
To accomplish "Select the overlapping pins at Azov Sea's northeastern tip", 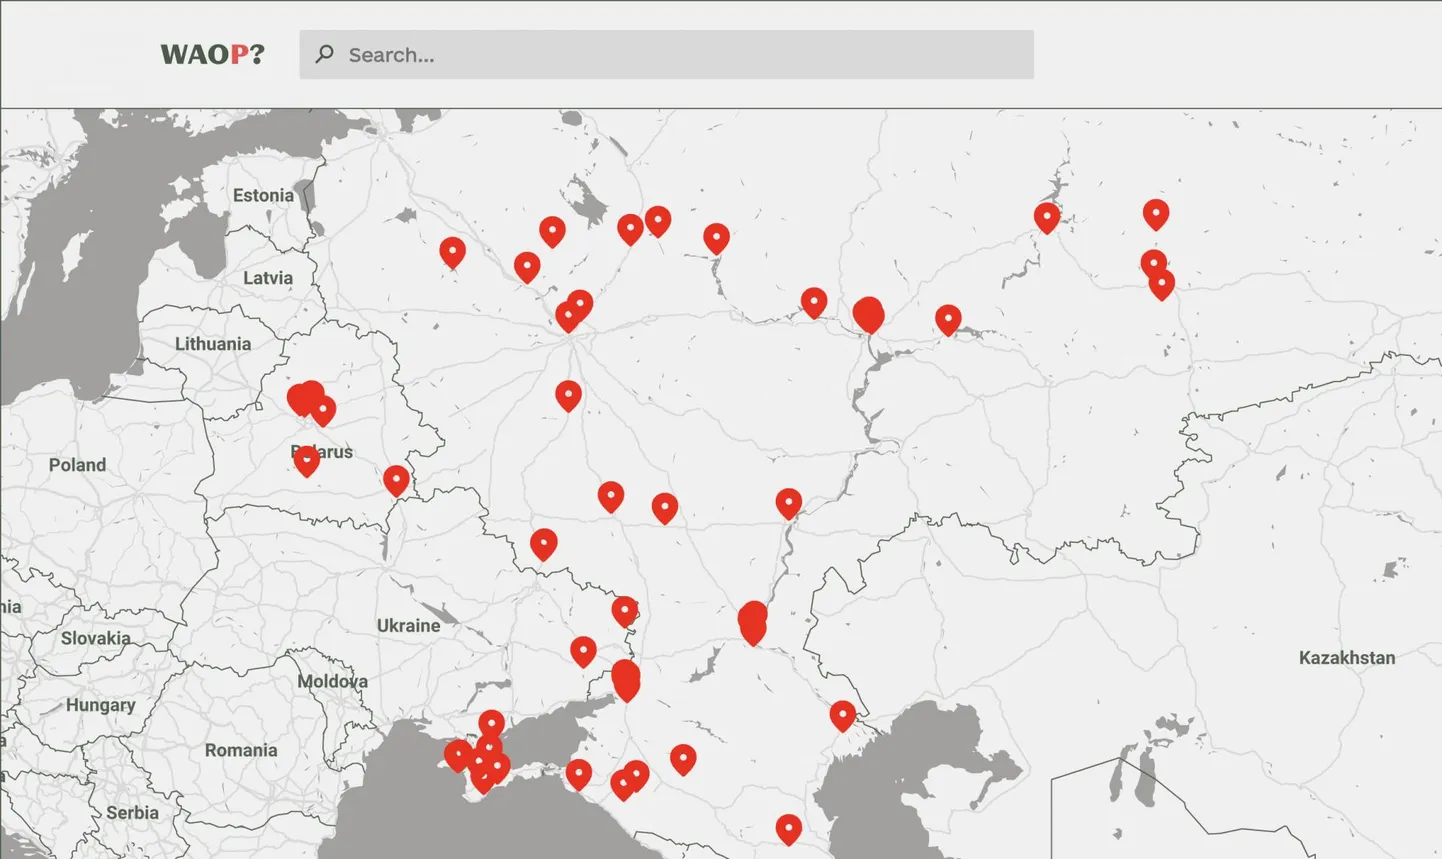I will pyautogui.click(x=626, y=680).
